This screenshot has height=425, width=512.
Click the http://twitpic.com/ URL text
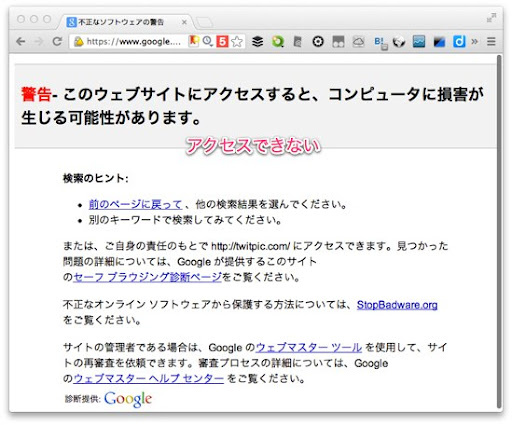(251, 246)
